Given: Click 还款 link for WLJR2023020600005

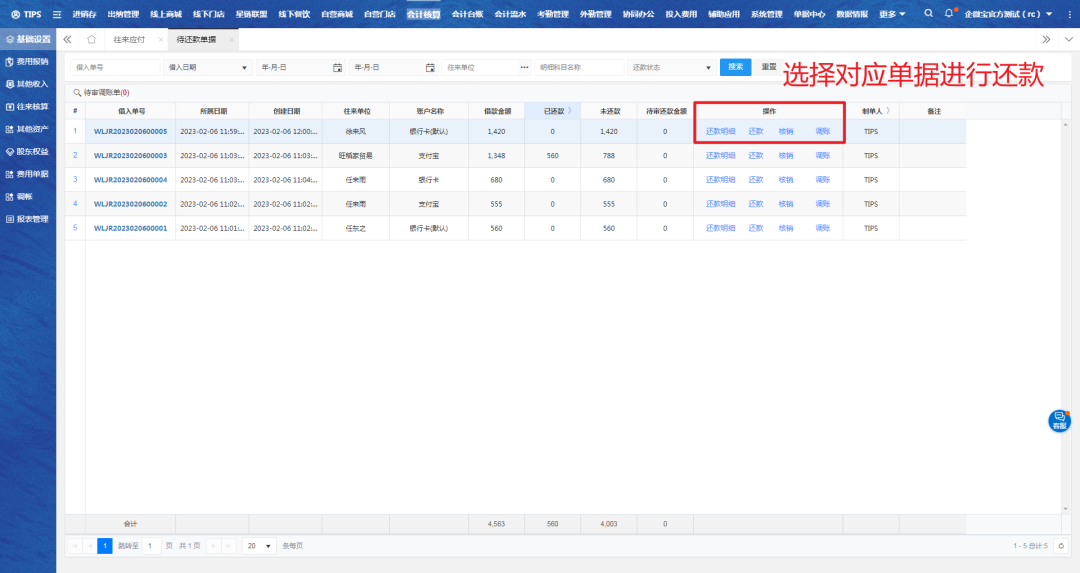Looking at the screenshot, I should [756, 132].
